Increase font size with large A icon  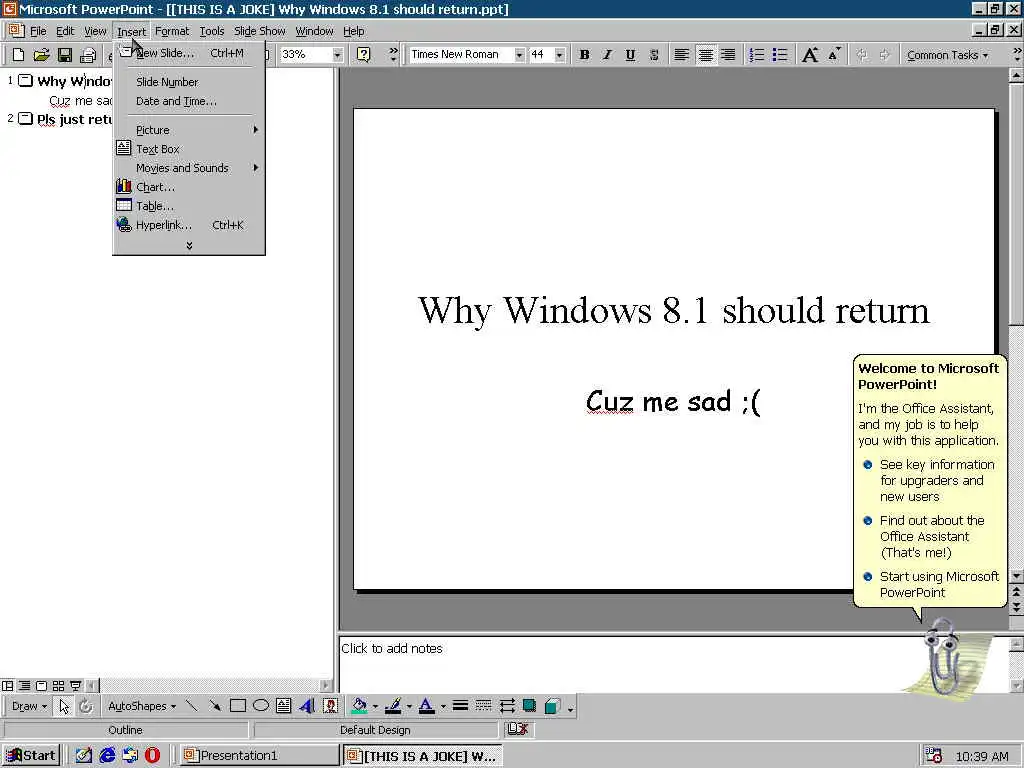tap(810, 55)
